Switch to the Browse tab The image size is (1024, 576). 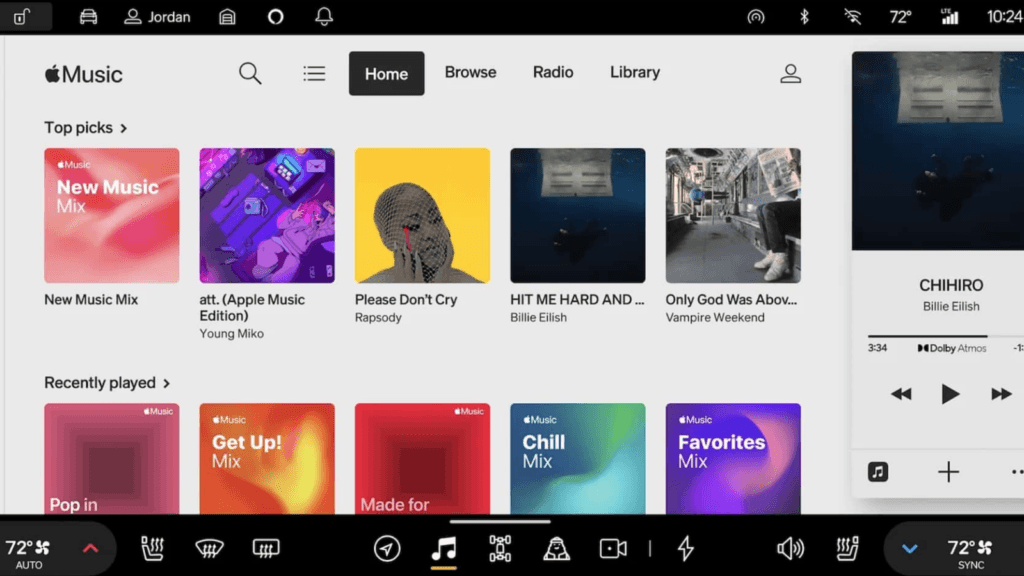coord(470,73)
